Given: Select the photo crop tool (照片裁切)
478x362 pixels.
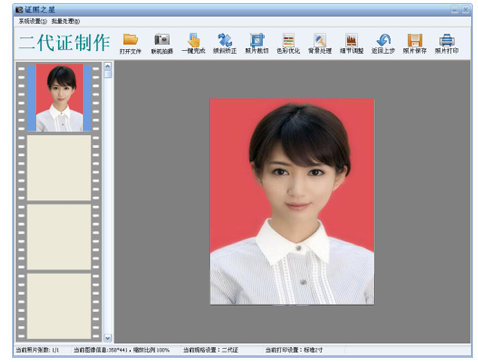Looking at the screenshot, I should [257, 44].
